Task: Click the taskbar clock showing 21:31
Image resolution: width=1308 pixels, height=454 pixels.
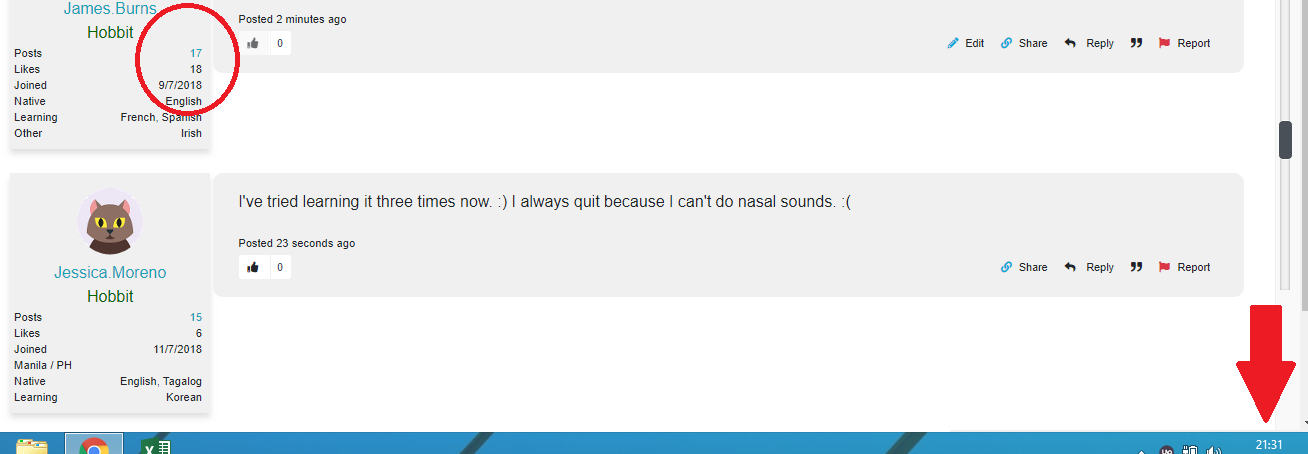Action: (x=1267, y=445)
